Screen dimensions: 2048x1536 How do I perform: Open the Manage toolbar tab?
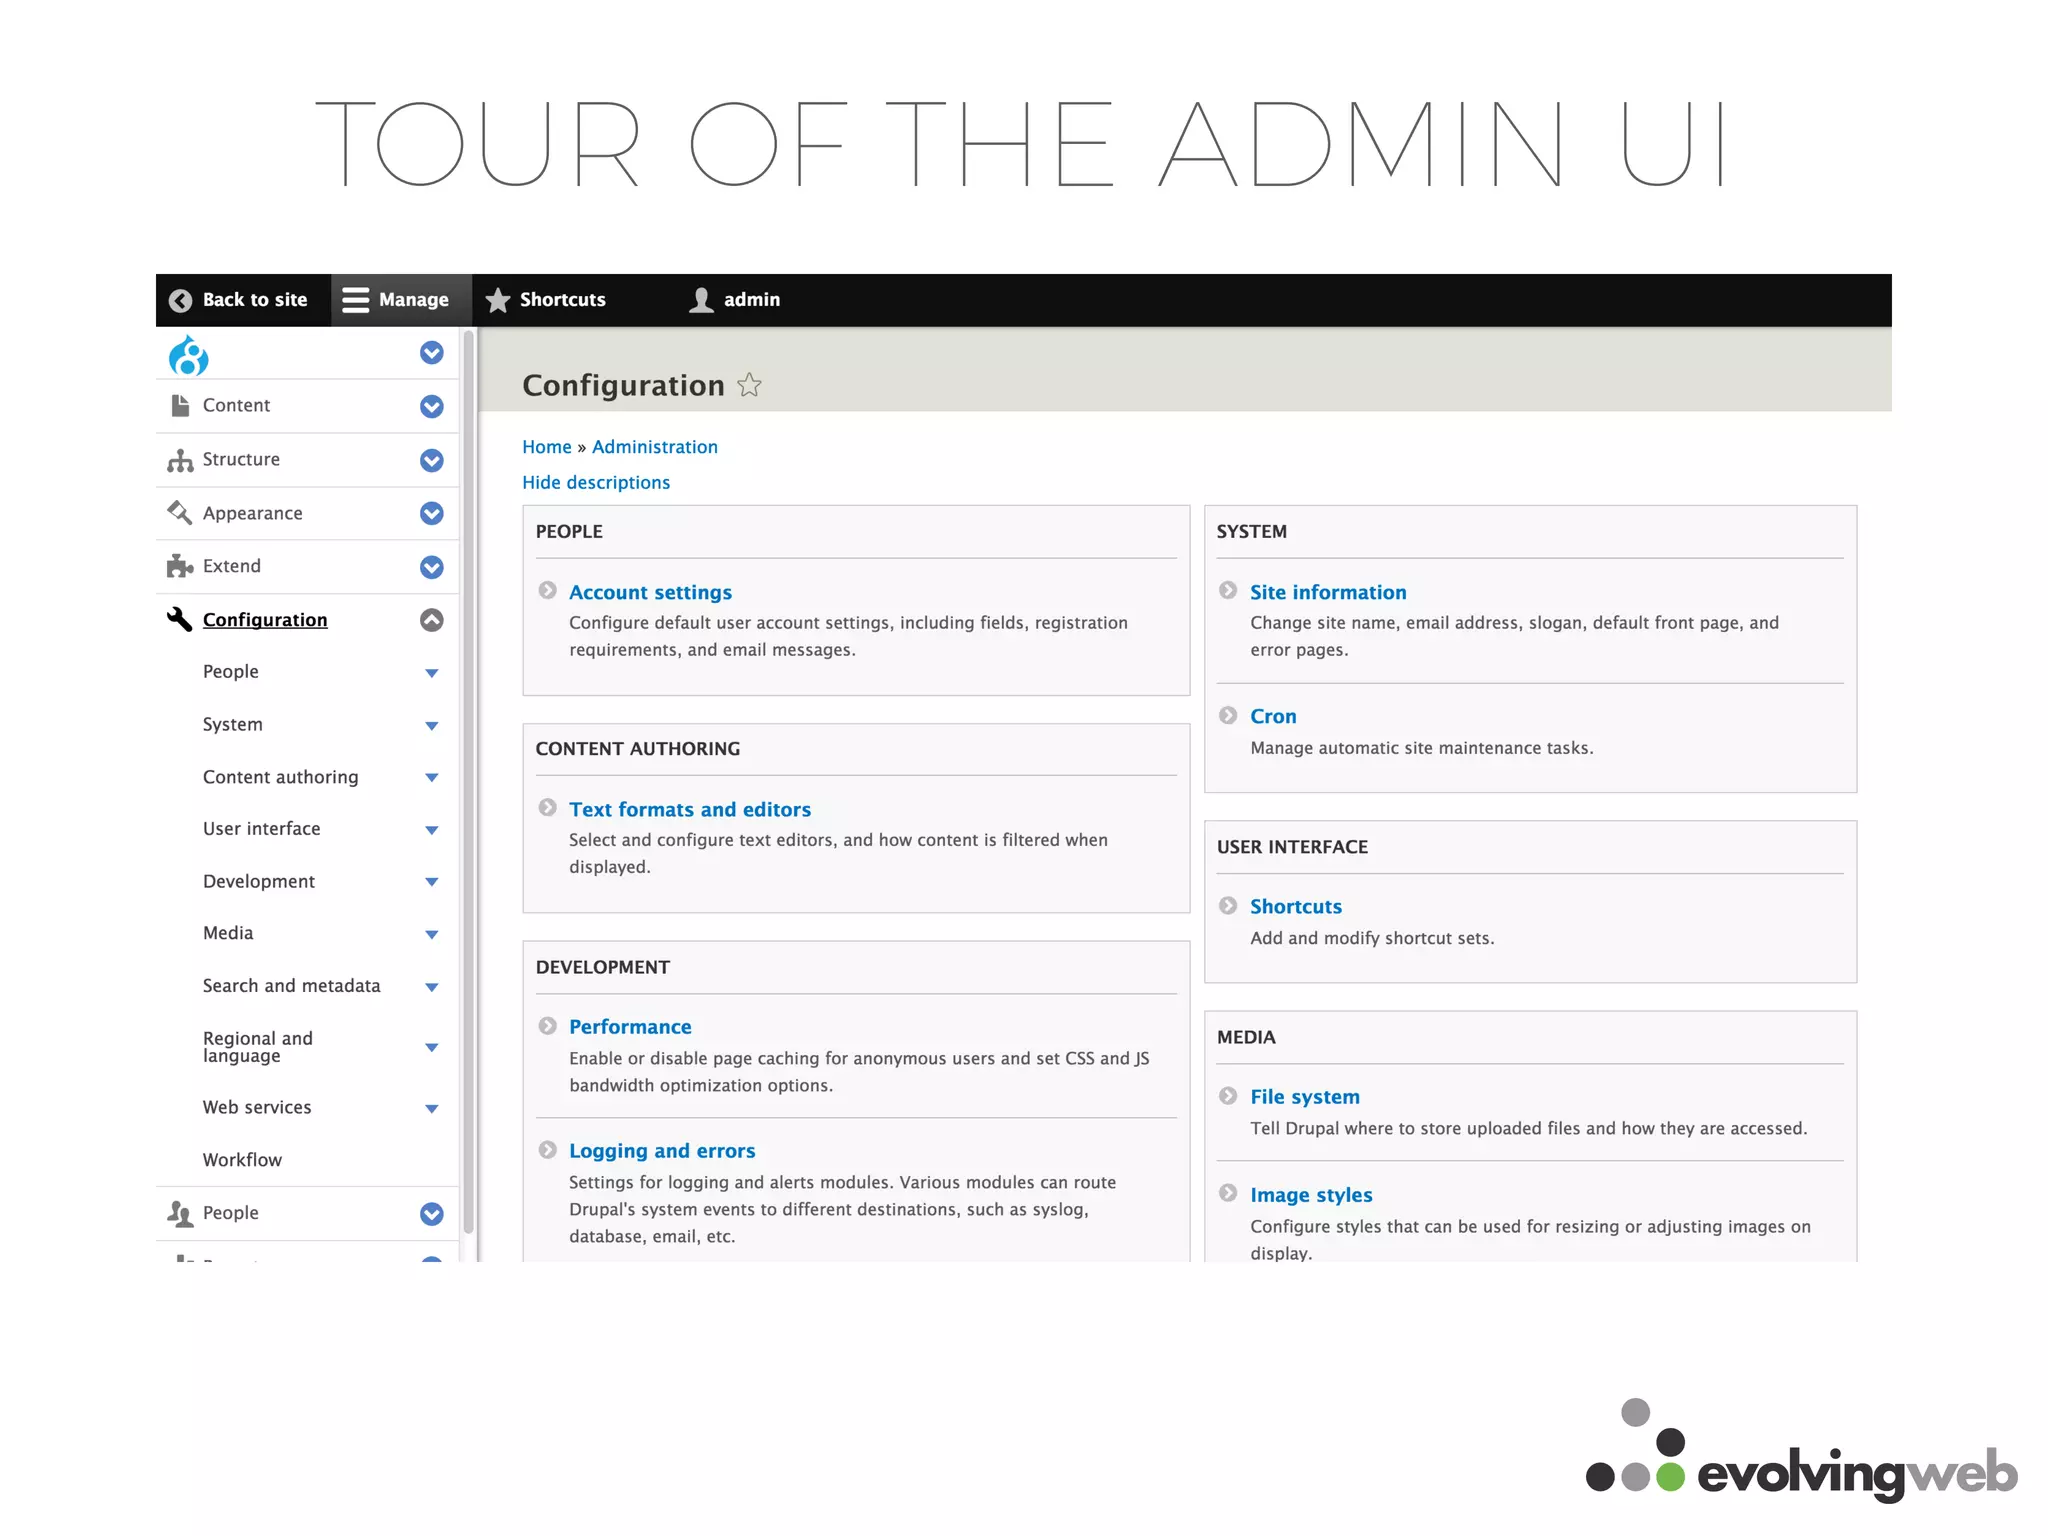point(401,300)
